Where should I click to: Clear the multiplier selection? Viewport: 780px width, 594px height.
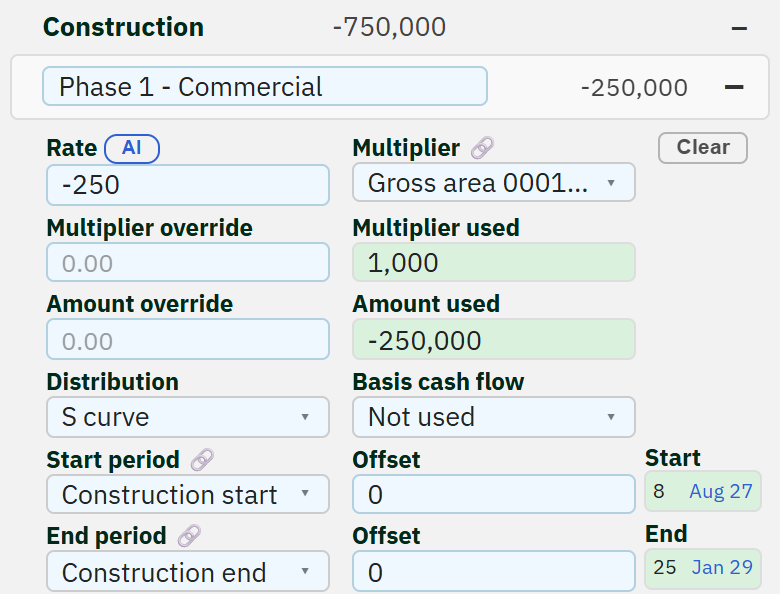tap(702, 148)
